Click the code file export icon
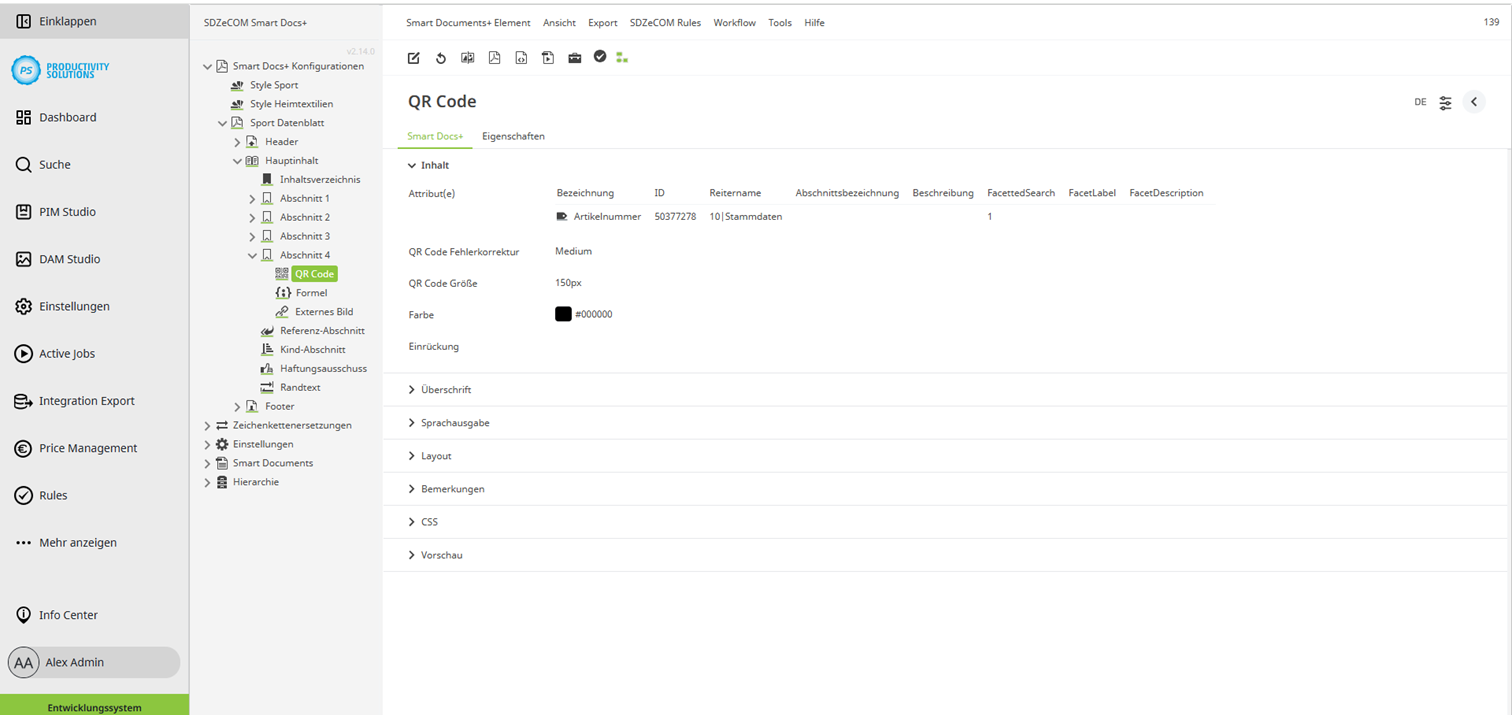The width and height of the screenshot is (1512, 715). click(521, 58)
